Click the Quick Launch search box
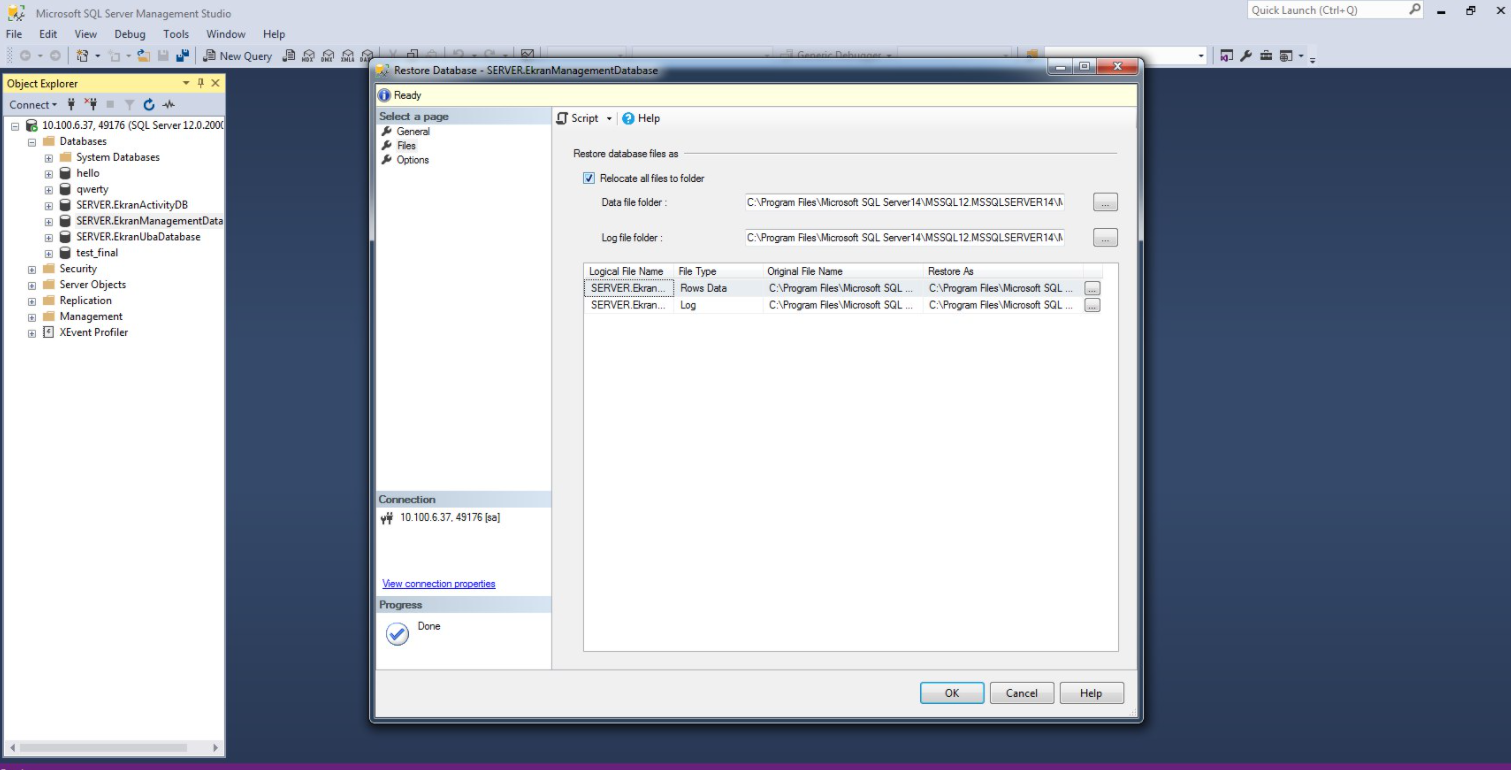Viewport: 1511px width, 770px height. pos(1328,10)
